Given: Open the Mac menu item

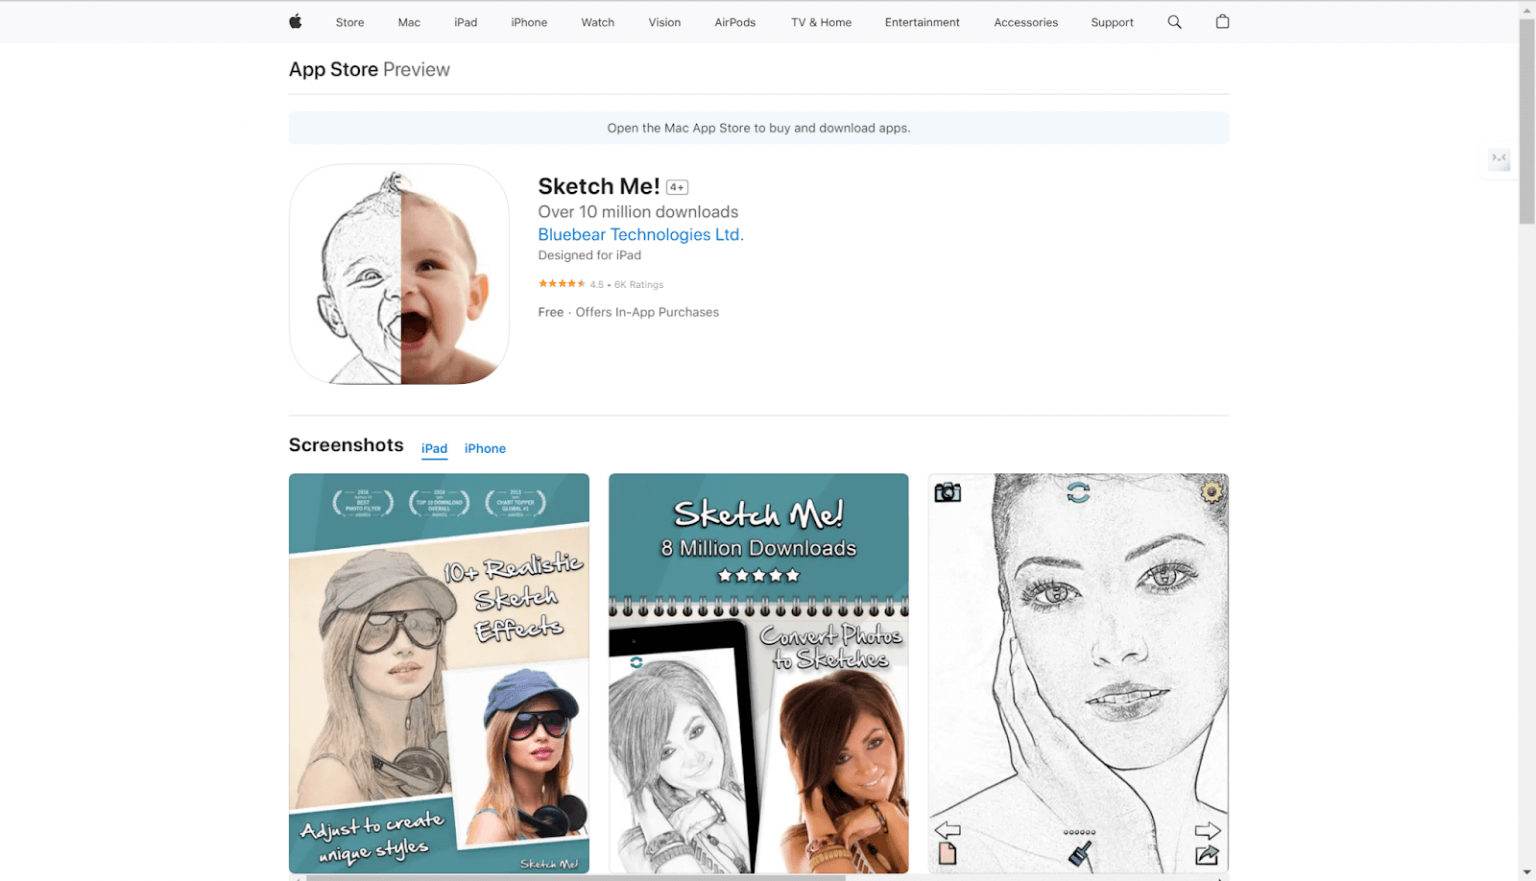Looking at the screenshot, I should pyautogui.click(x=409, y=22).
